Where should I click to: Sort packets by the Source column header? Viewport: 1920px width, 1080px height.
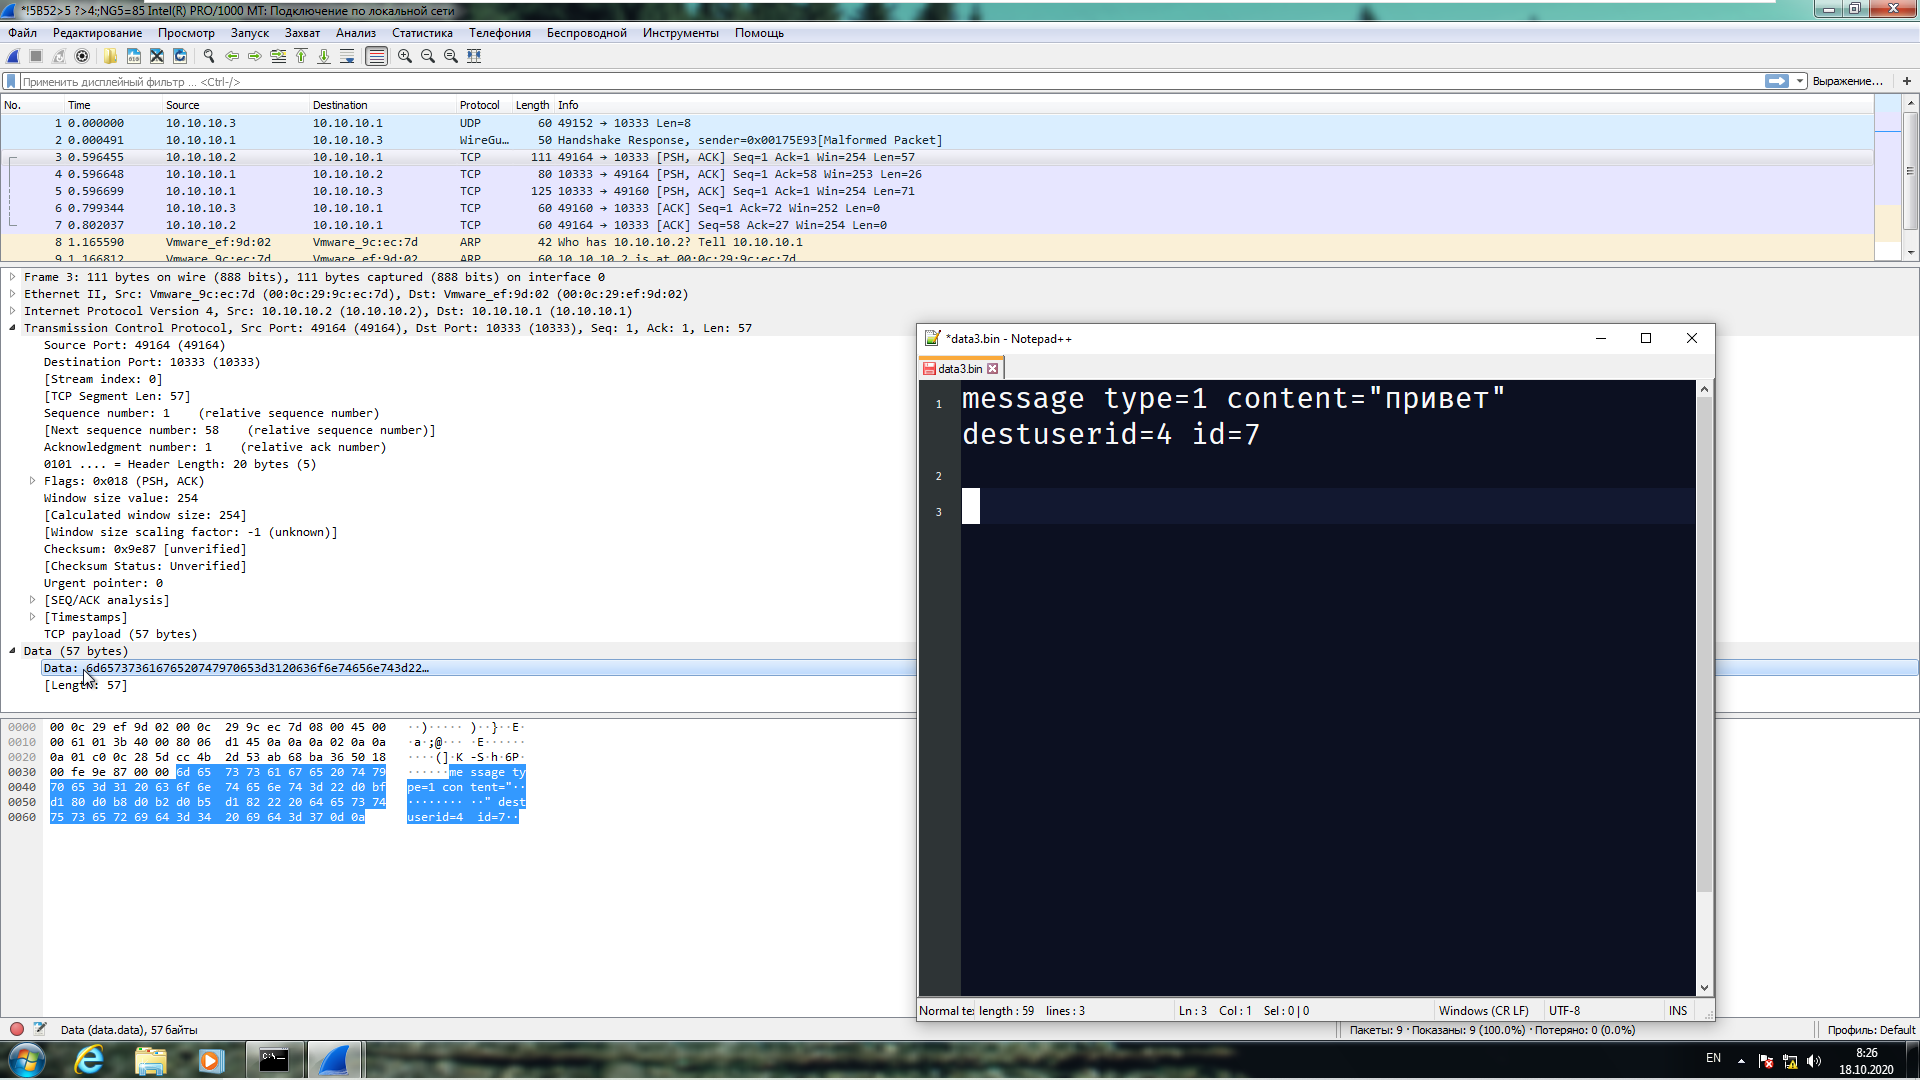click(236, 105)
